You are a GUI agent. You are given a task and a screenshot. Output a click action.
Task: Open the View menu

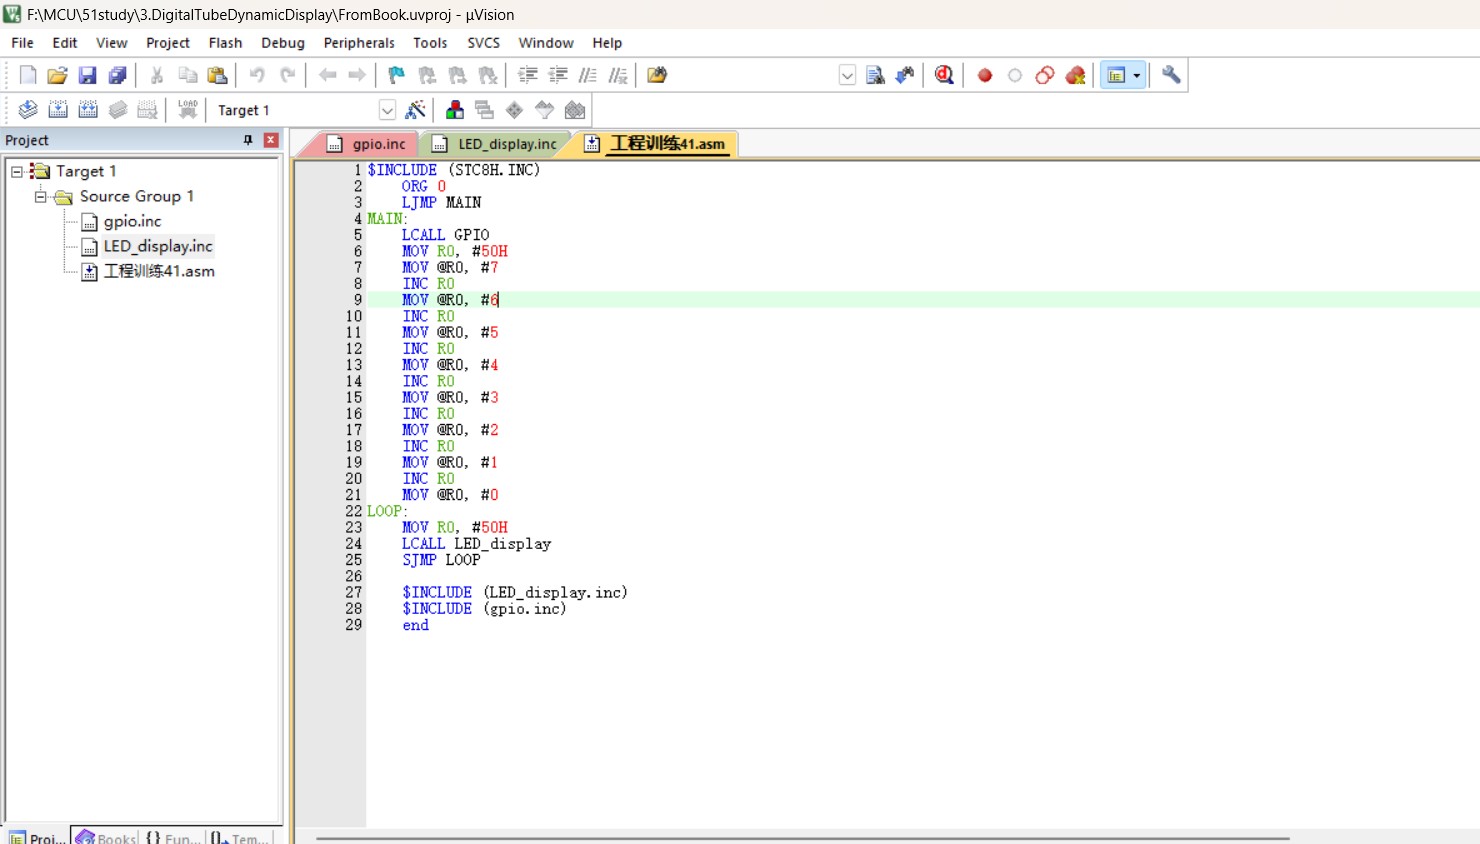[x=111, y=43]
